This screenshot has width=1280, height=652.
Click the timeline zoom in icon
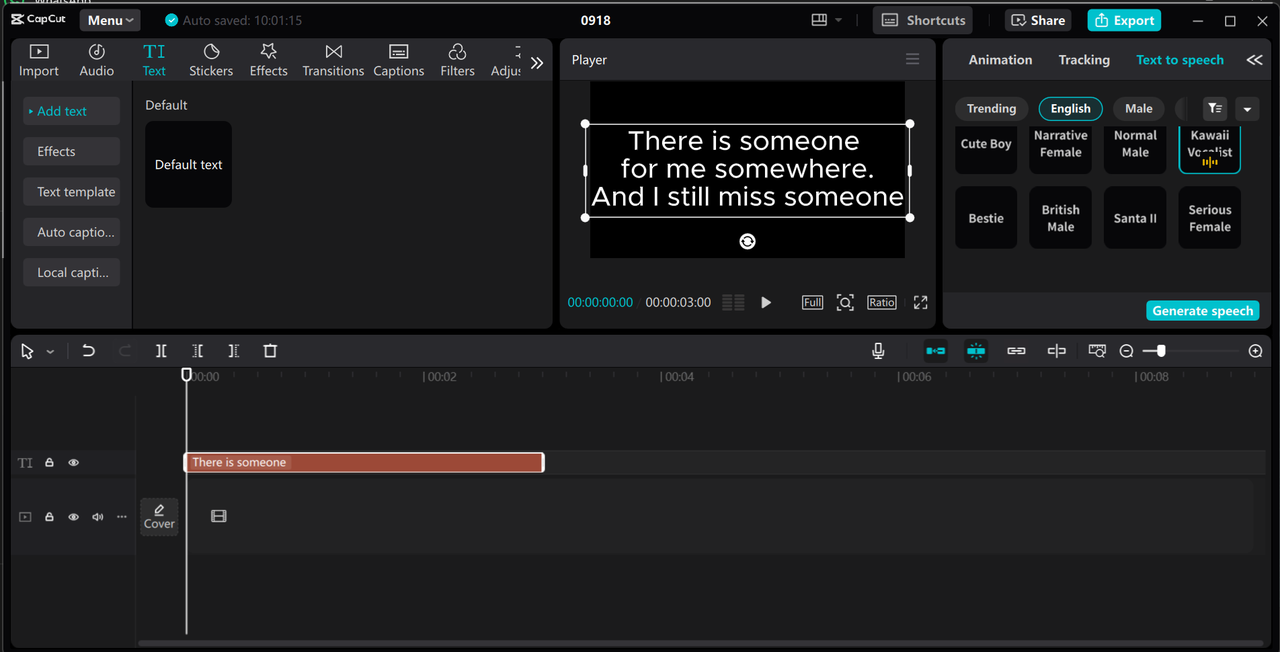point(1256,351)
